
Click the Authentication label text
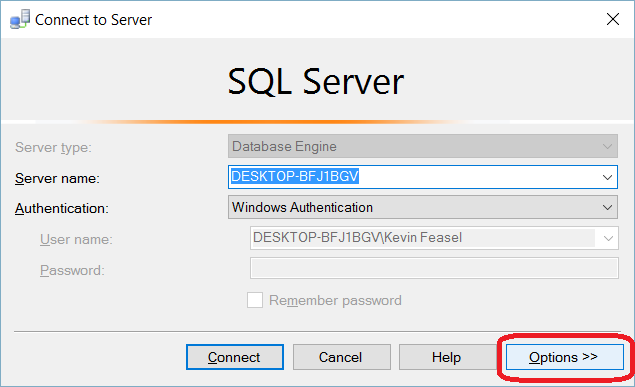[62, 208]
